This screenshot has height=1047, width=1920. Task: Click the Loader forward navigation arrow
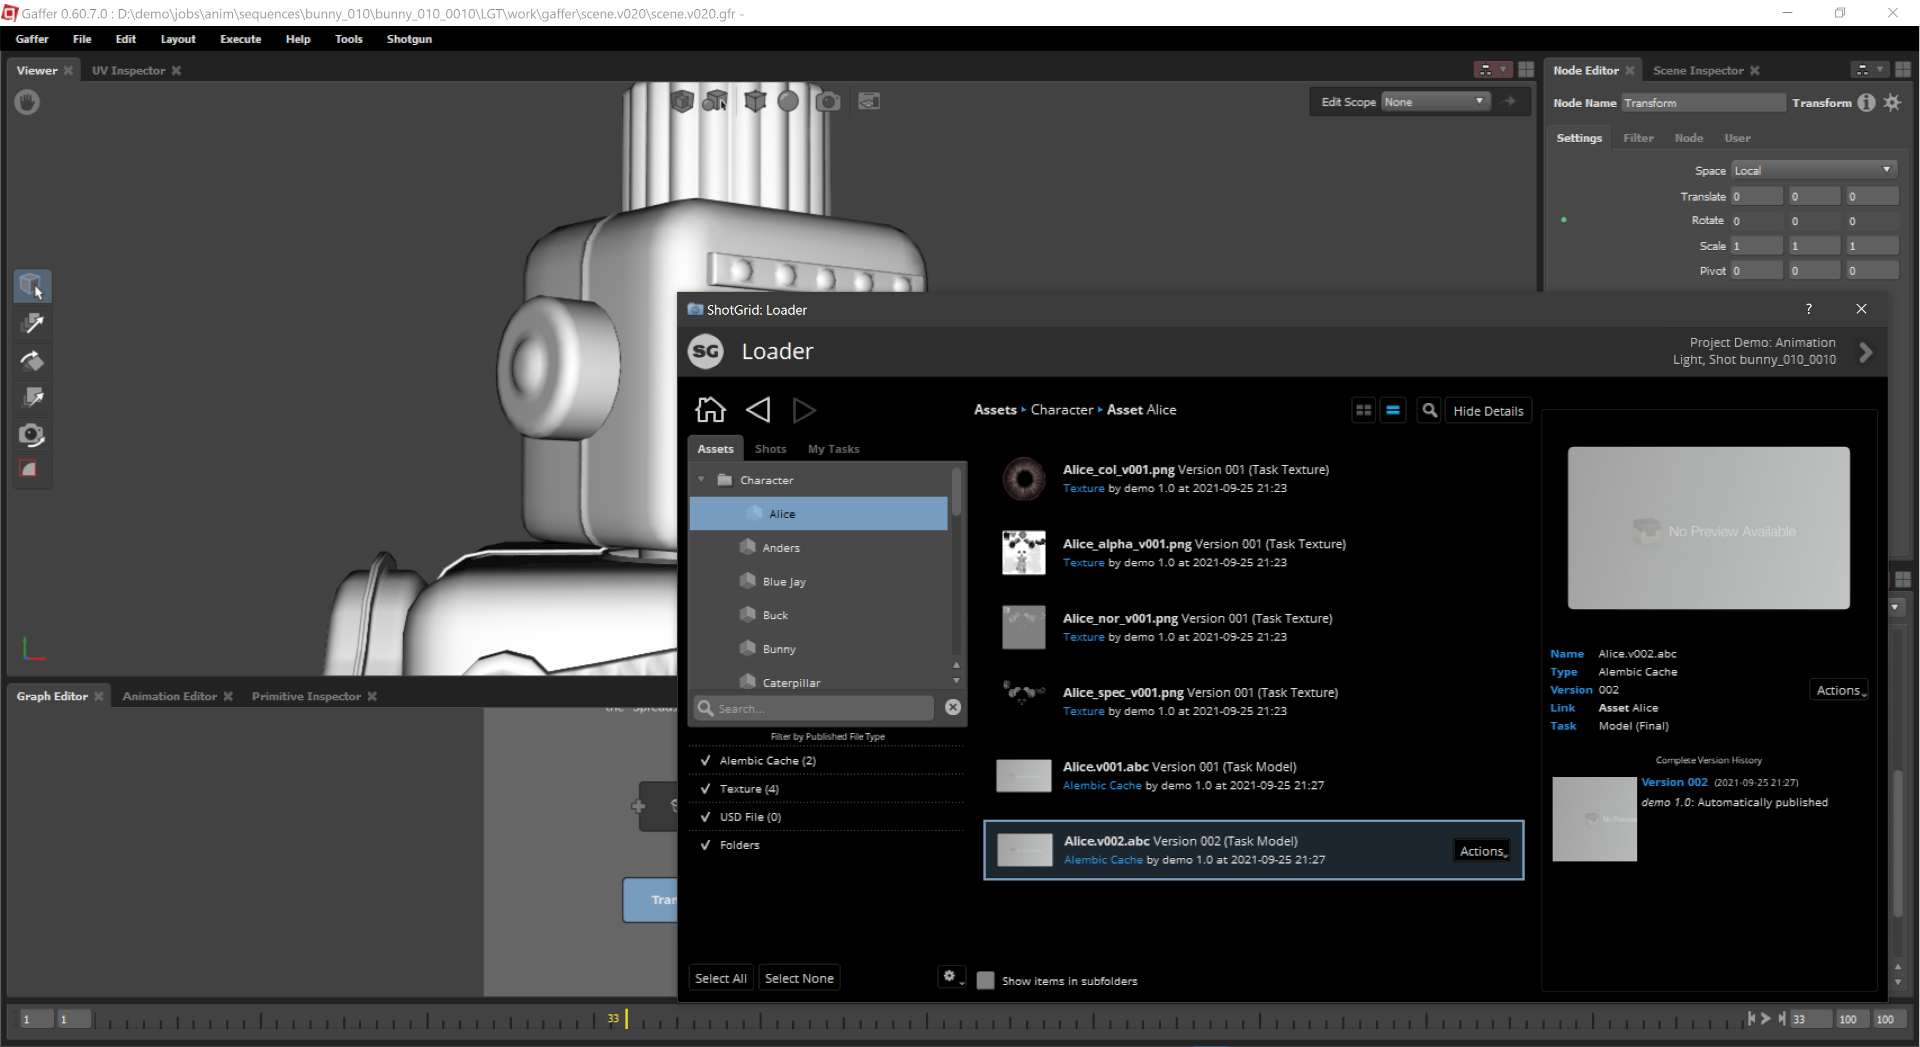(x=804, y=410)
